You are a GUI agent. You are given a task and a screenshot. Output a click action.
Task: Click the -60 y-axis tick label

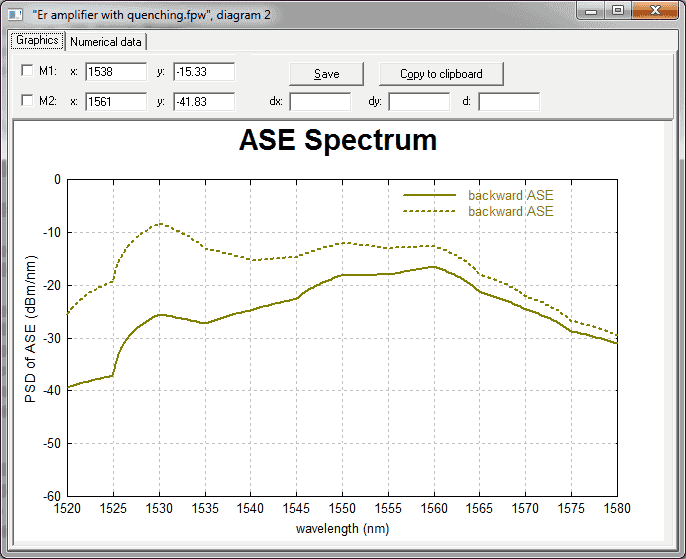point(52,496)
